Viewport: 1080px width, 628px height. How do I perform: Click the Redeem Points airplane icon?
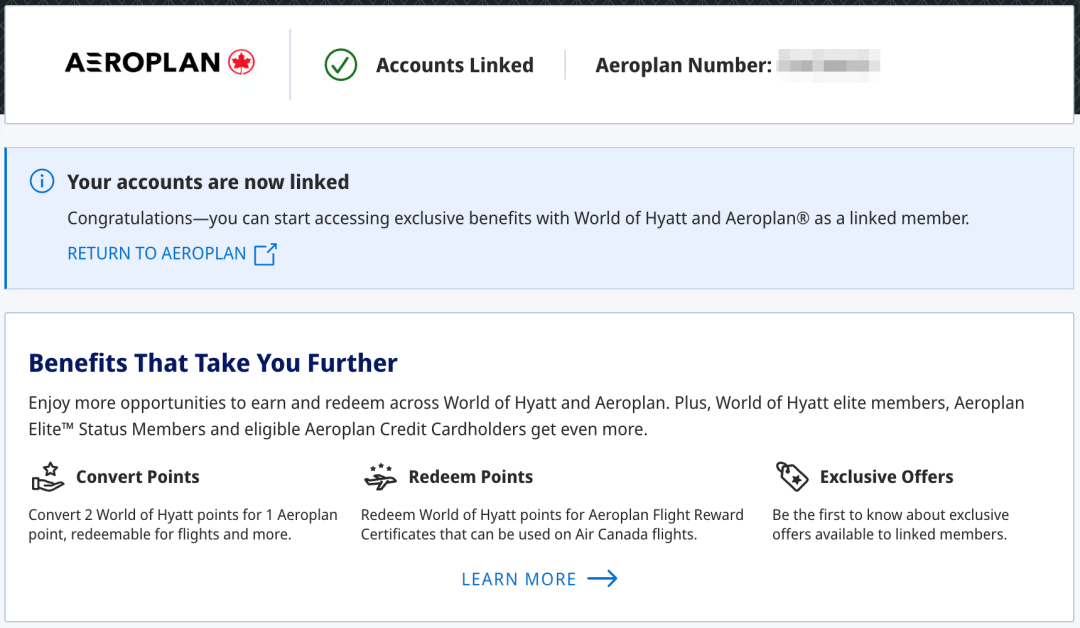380,477
